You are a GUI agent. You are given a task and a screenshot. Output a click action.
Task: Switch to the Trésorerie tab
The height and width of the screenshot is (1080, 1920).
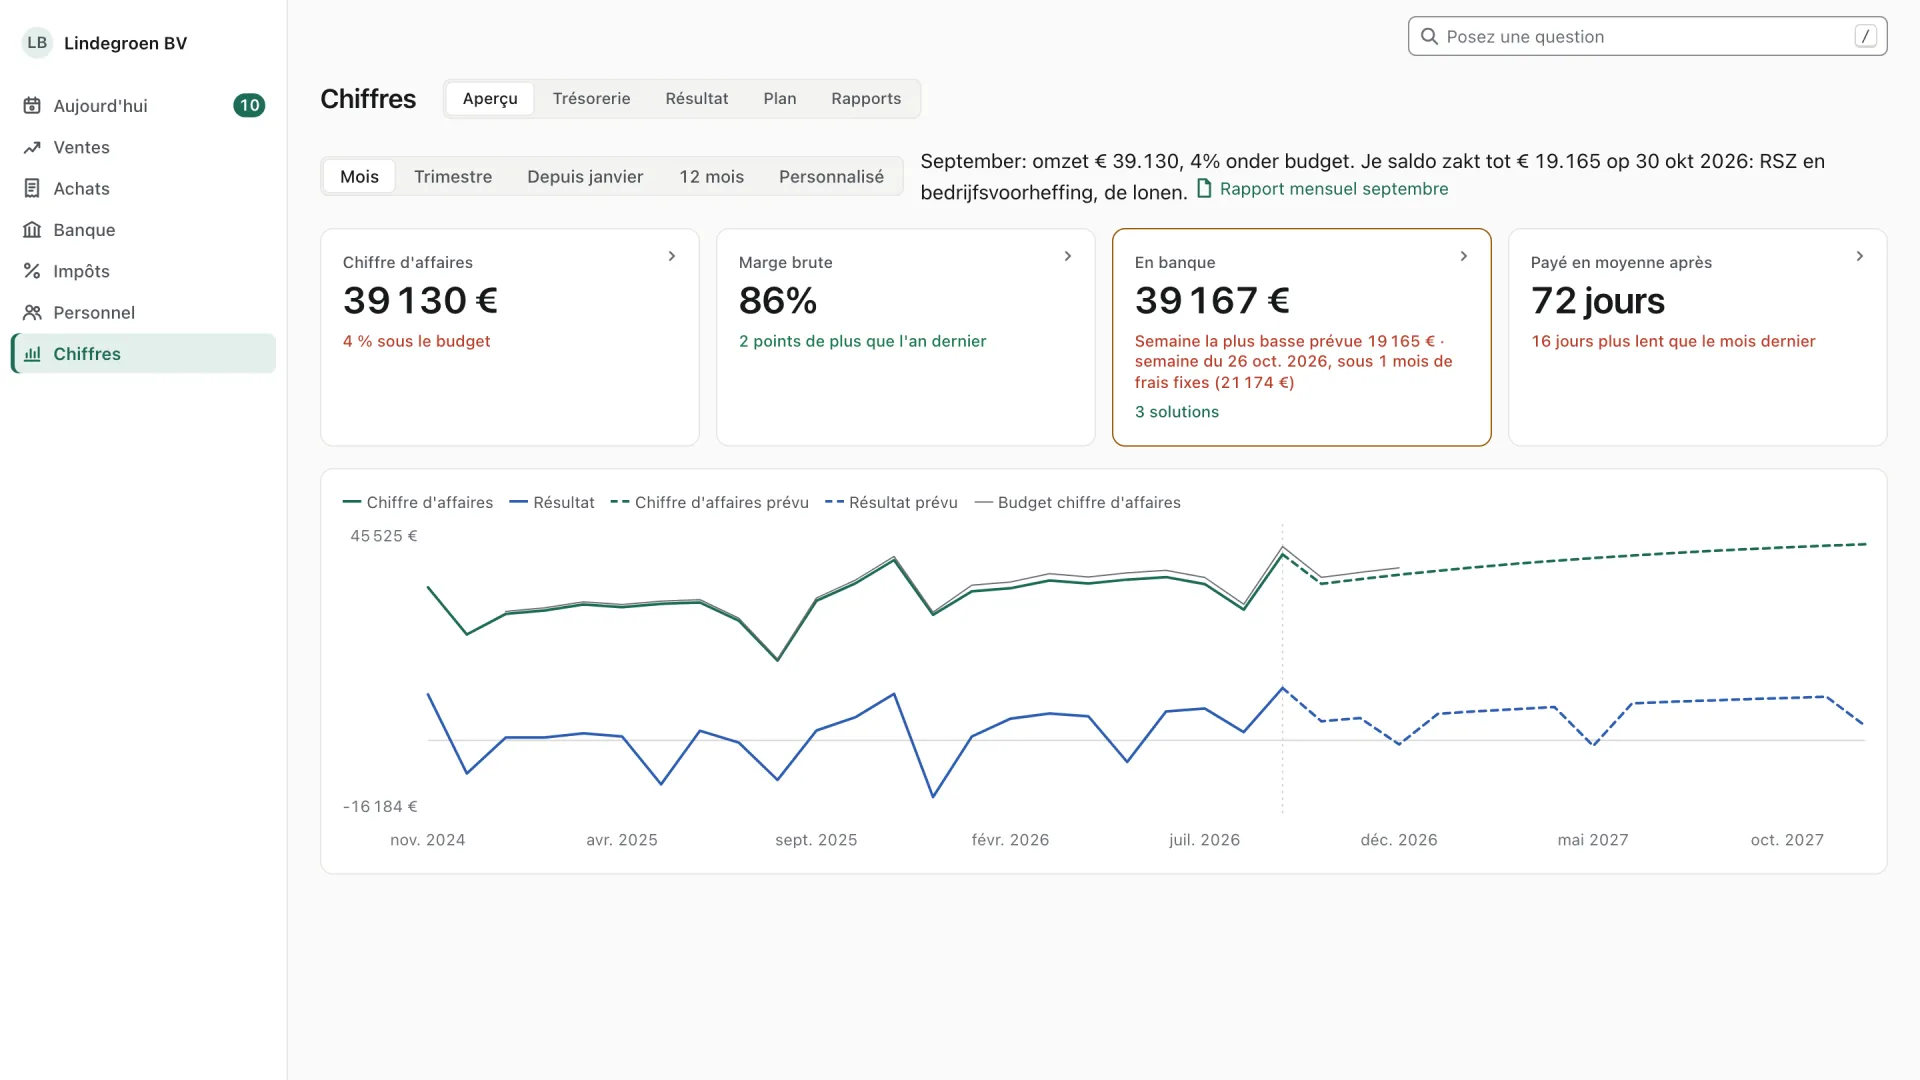point(591,99)
